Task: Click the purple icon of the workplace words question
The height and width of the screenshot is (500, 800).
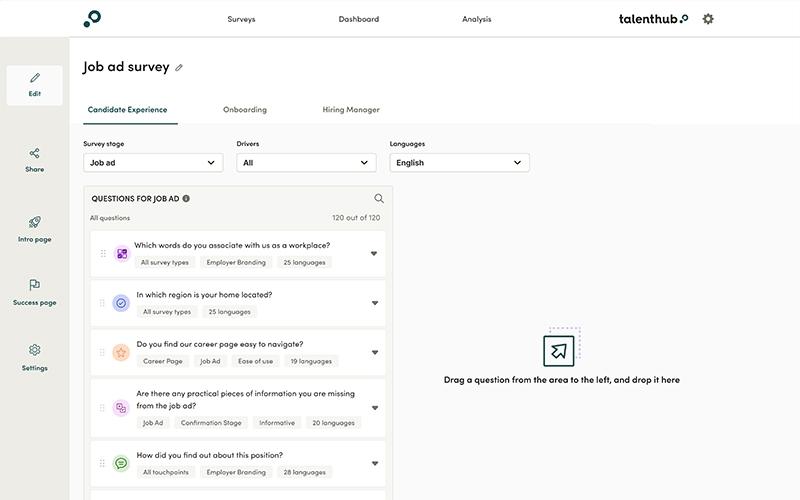Action: click(x=122, y=254)
